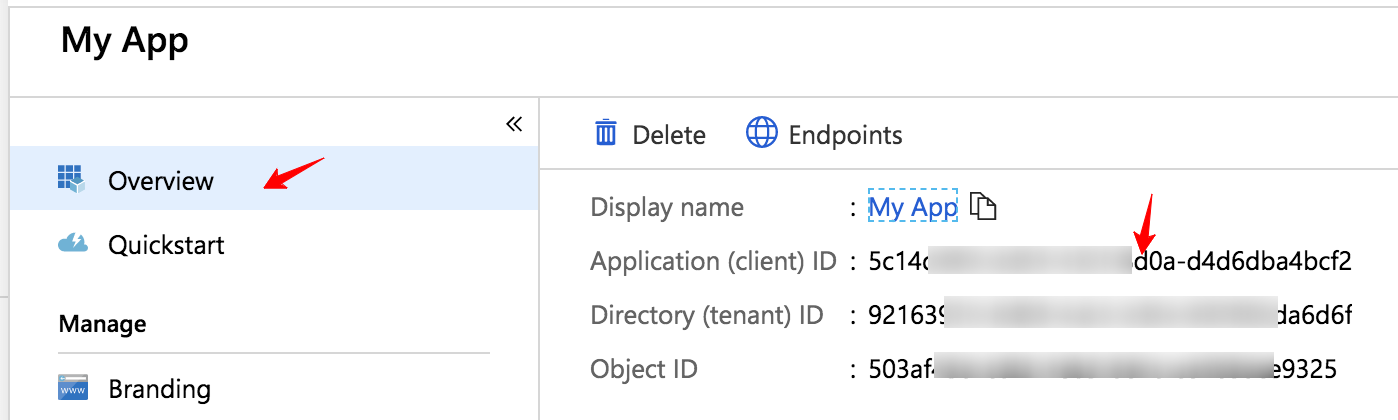Open Endpoints from the toolbar
Image resolution: width=1398 pixels, height=420 pixels.
845,135
